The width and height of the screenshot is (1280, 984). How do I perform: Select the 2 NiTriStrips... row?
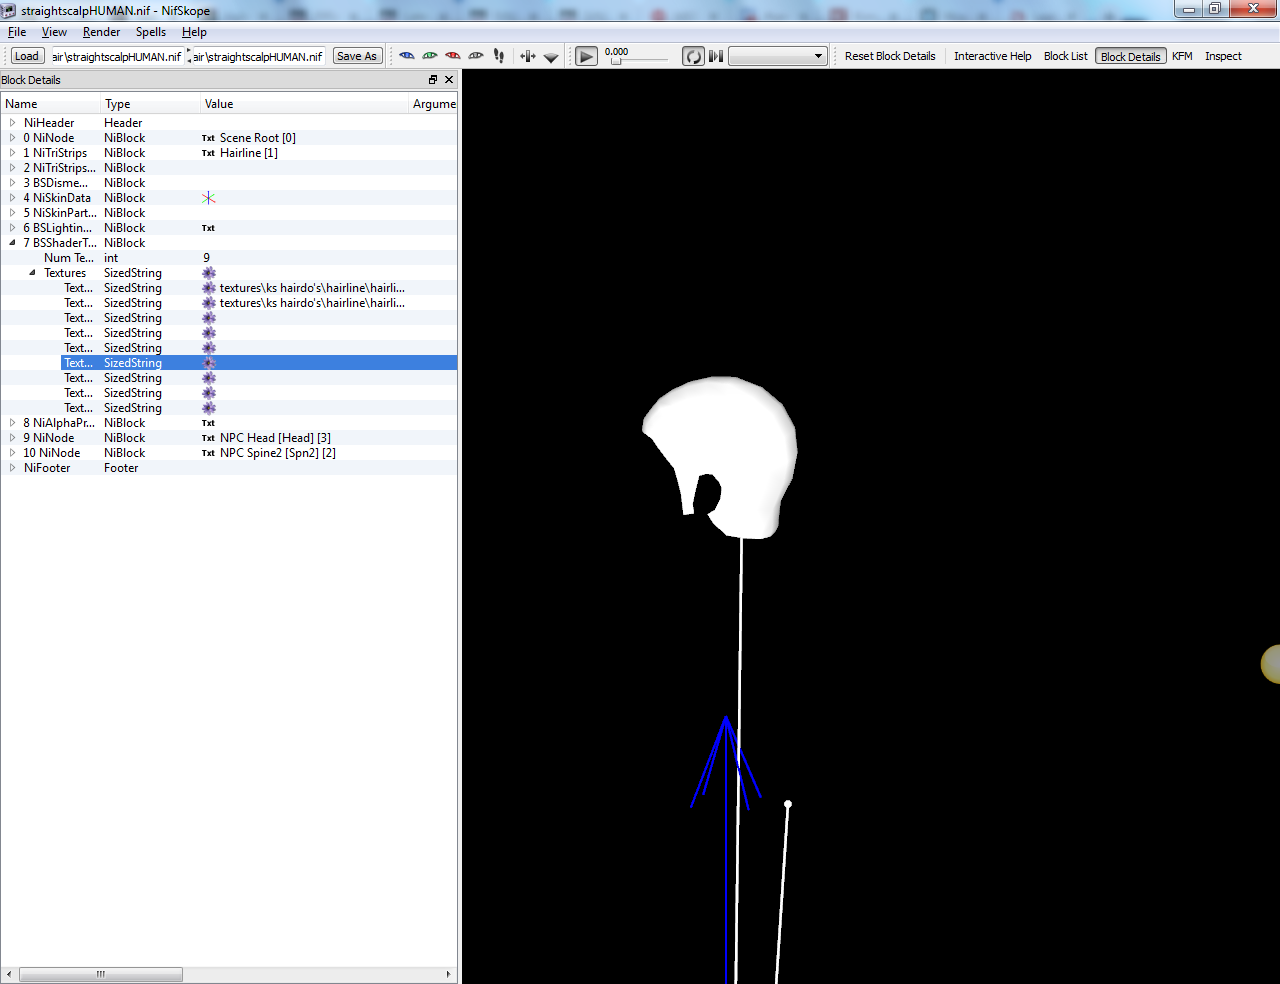point(229,168)
